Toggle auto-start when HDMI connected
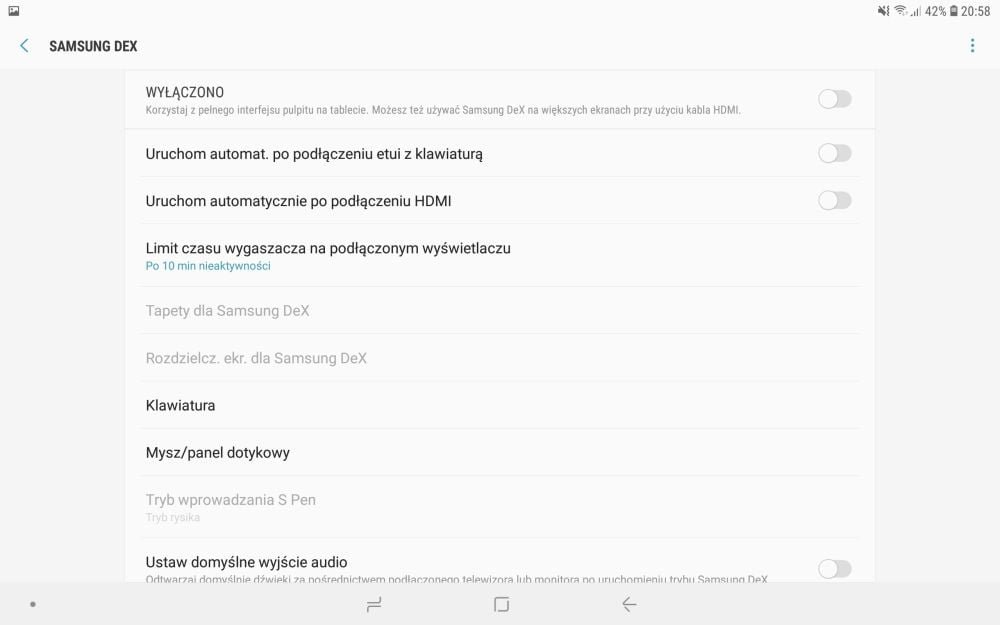Screen dimensions: 1000x625 pyautogui.click(x=834, y=200)
